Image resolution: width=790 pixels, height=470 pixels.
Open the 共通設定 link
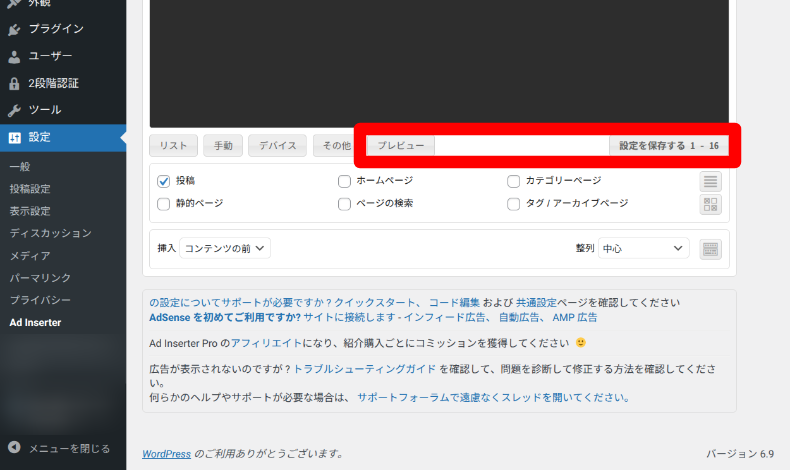pyautogui.click(x=536, y=303)
